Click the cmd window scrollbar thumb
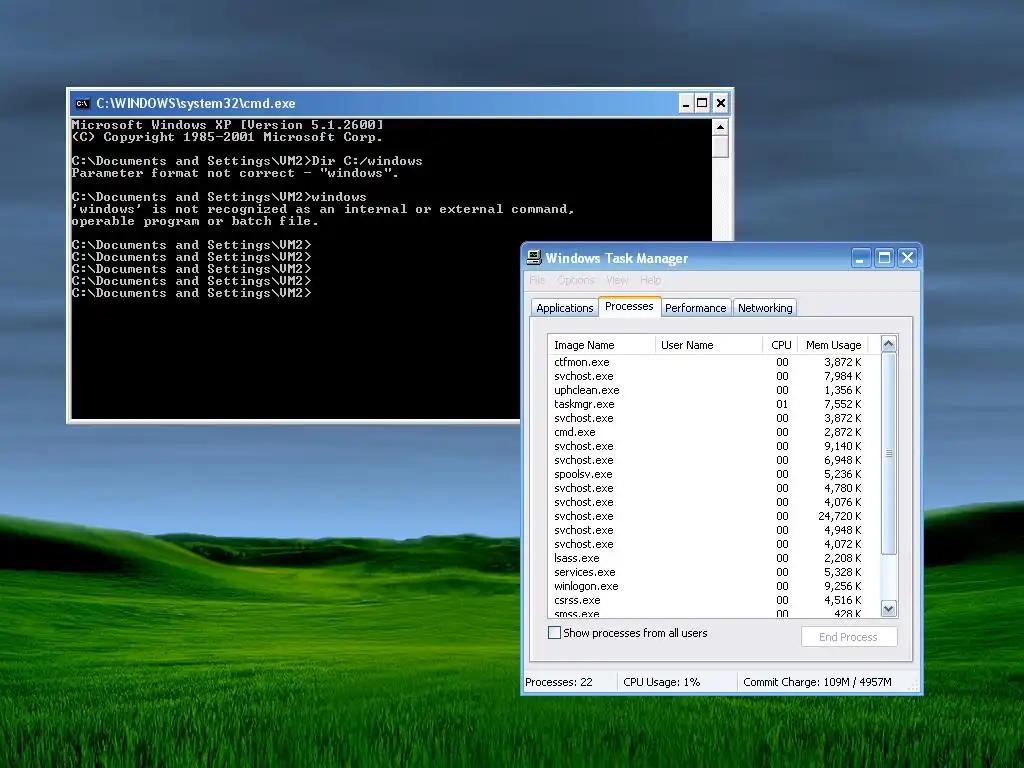The image size is (1024, 768). point(720,146)
